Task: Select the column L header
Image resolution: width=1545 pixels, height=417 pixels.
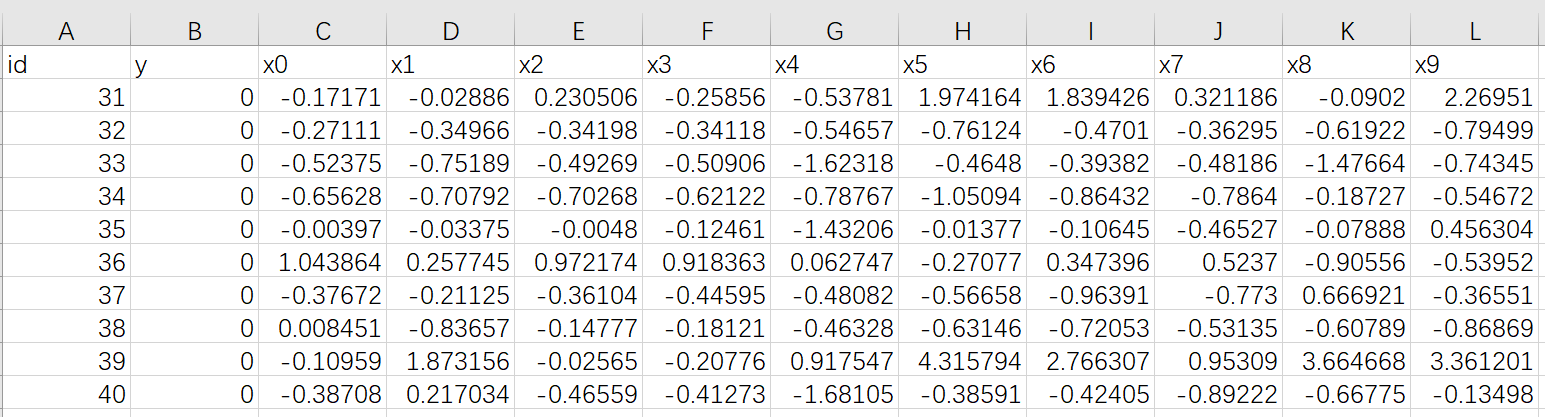Action: [x=1475, y=31]
